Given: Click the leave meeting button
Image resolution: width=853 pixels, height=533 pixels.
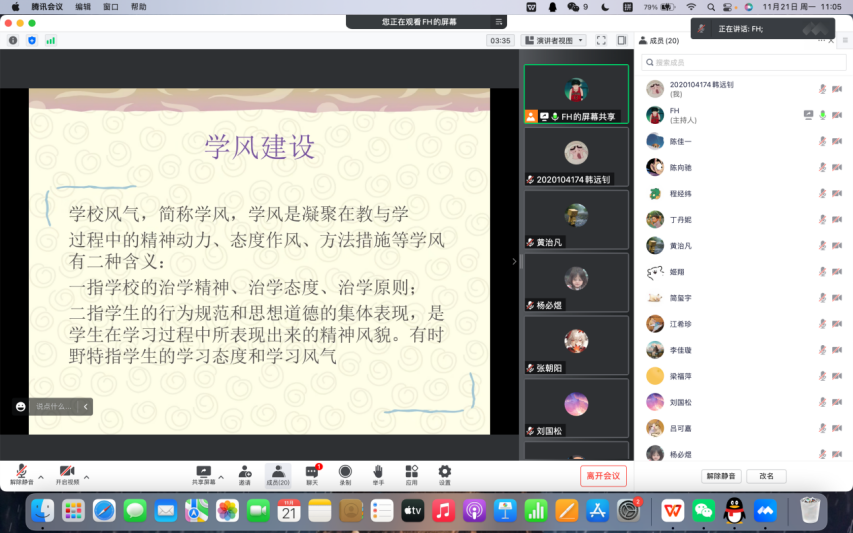Looking at the screenshot, I should [x=603, y=476].
